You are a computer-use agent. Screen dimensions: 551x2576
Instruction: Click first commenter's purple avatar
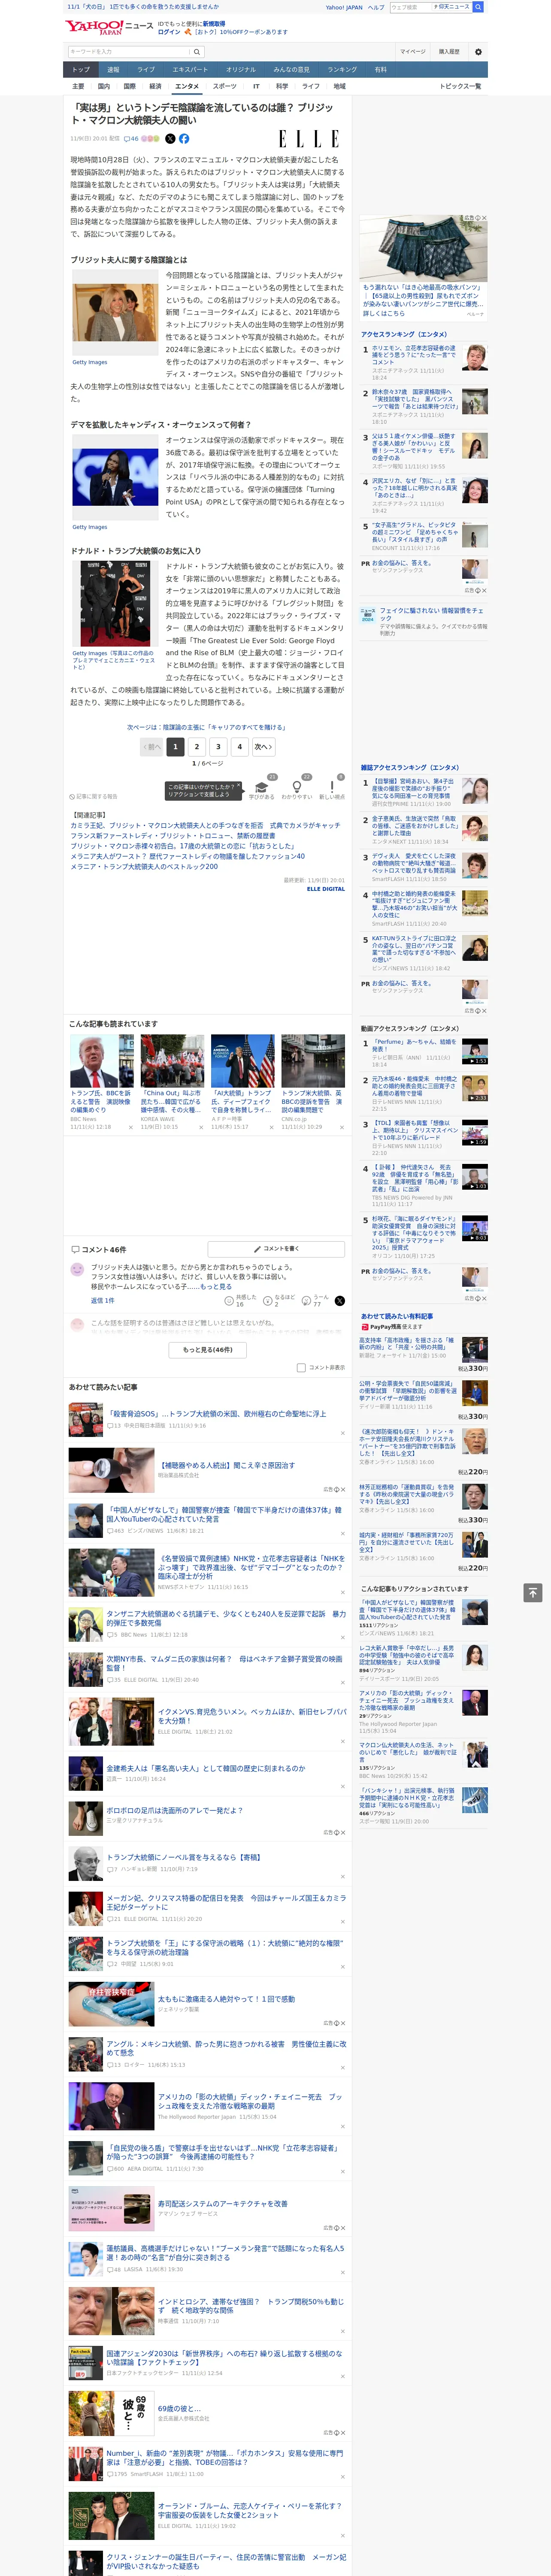click(x=77, y=1269)
